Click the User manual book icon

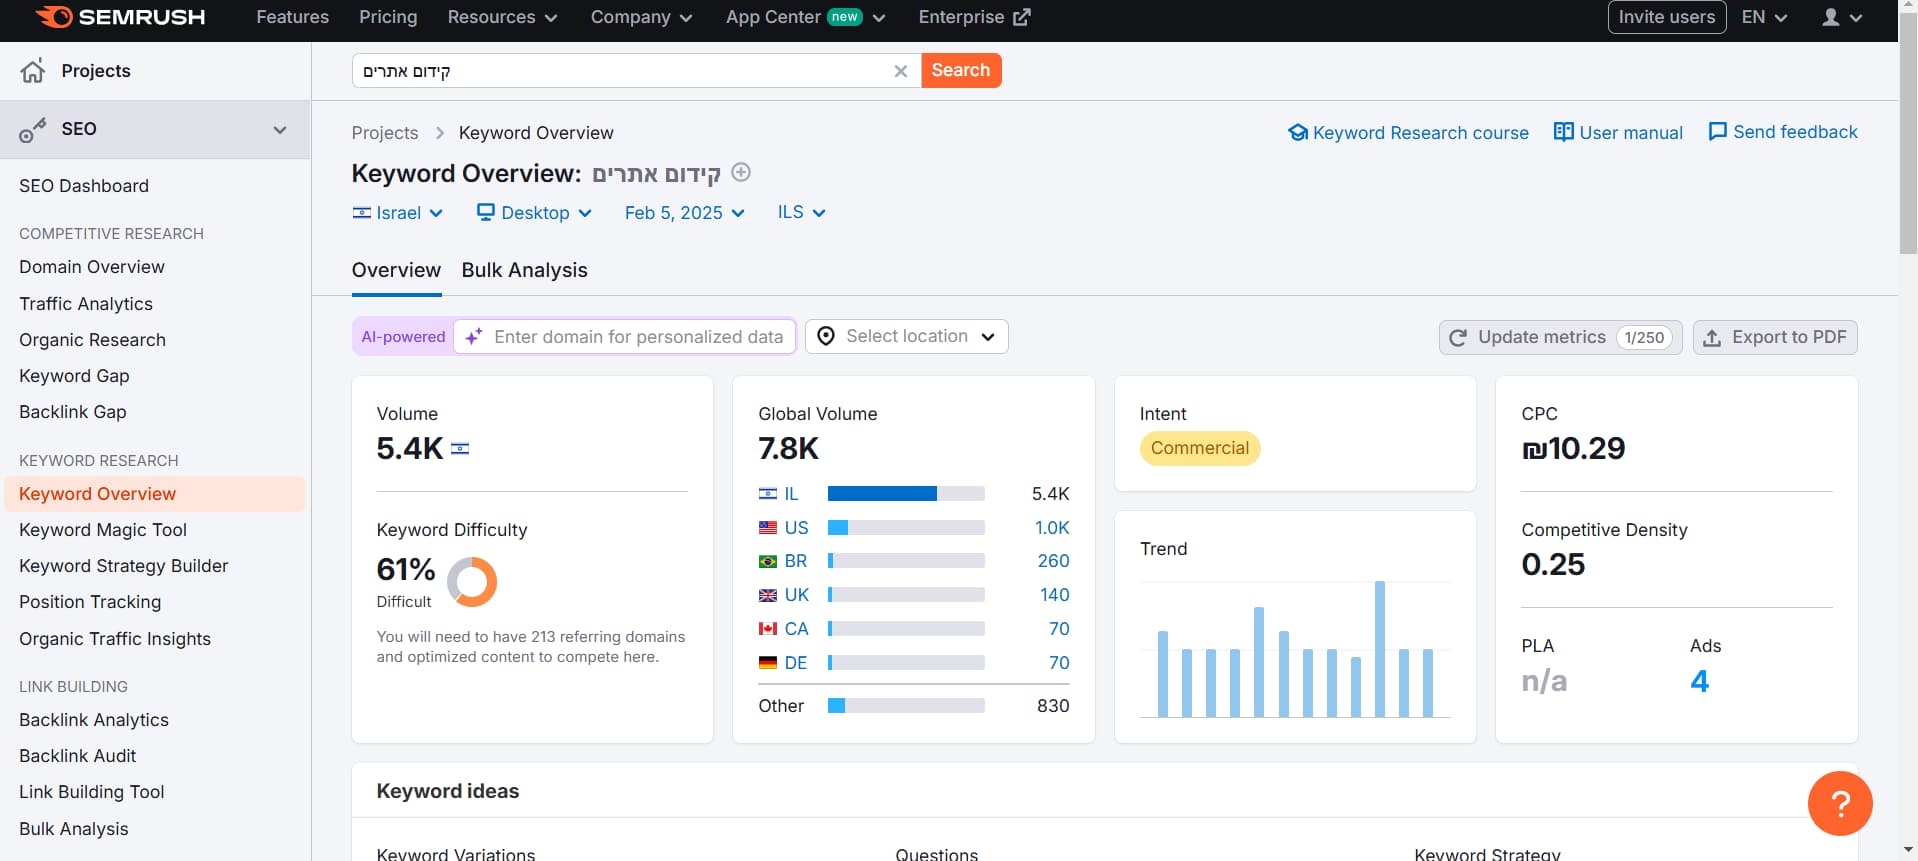pyautogui.click(x=1563, y=132)
